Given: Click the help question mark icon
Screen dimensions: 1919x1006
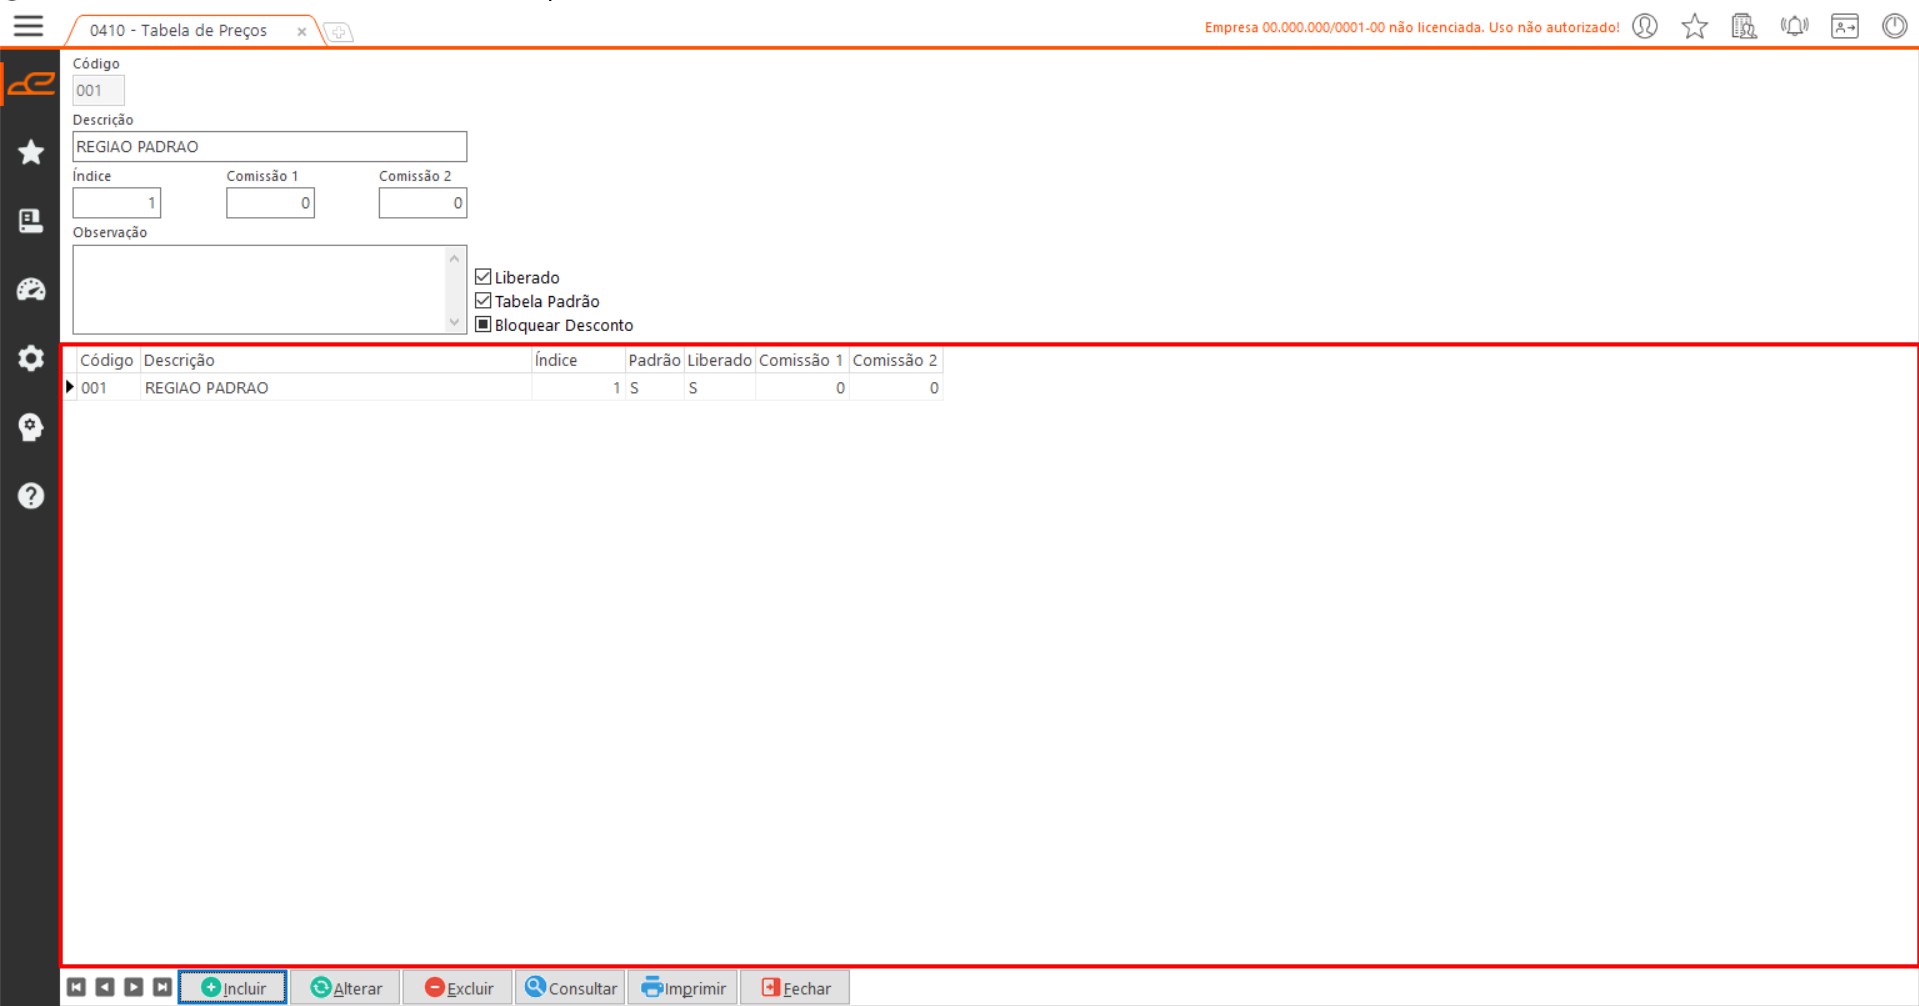Looking at the screenshot, I should [31, 496].
